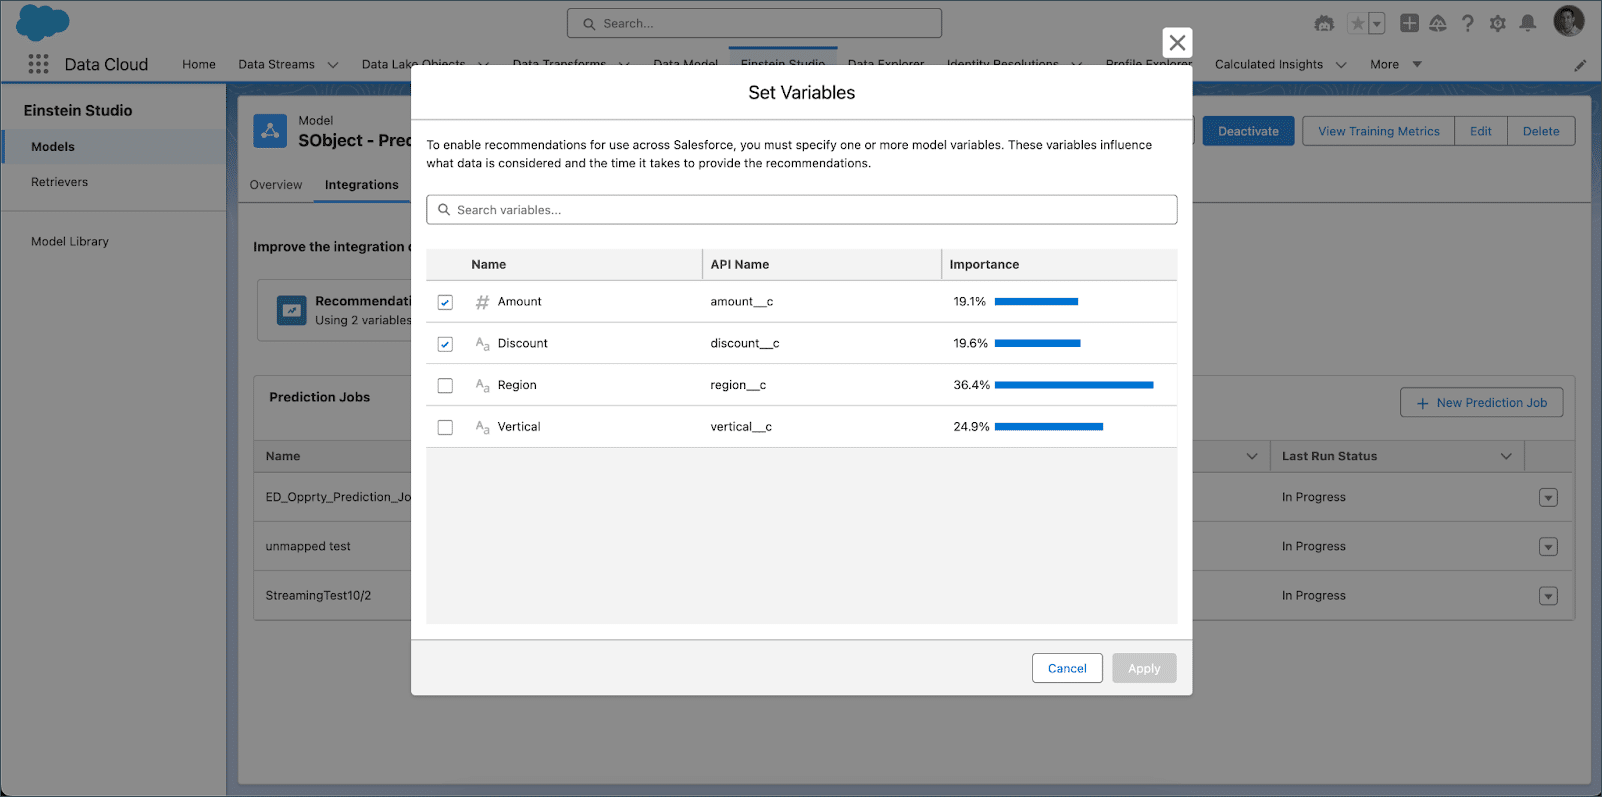The image size is (1602, 797).
Task: Uncheck the Amount variable checkbox
Action: [x=445, y=302]
